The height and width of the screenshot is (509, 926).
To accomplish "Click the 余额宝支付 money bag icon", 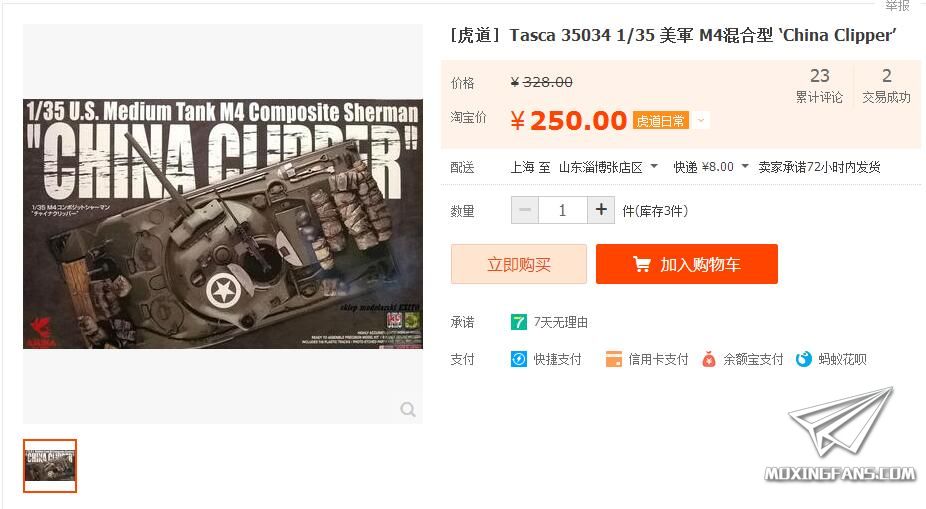I will pyautogui.click(x=709, y=359).
